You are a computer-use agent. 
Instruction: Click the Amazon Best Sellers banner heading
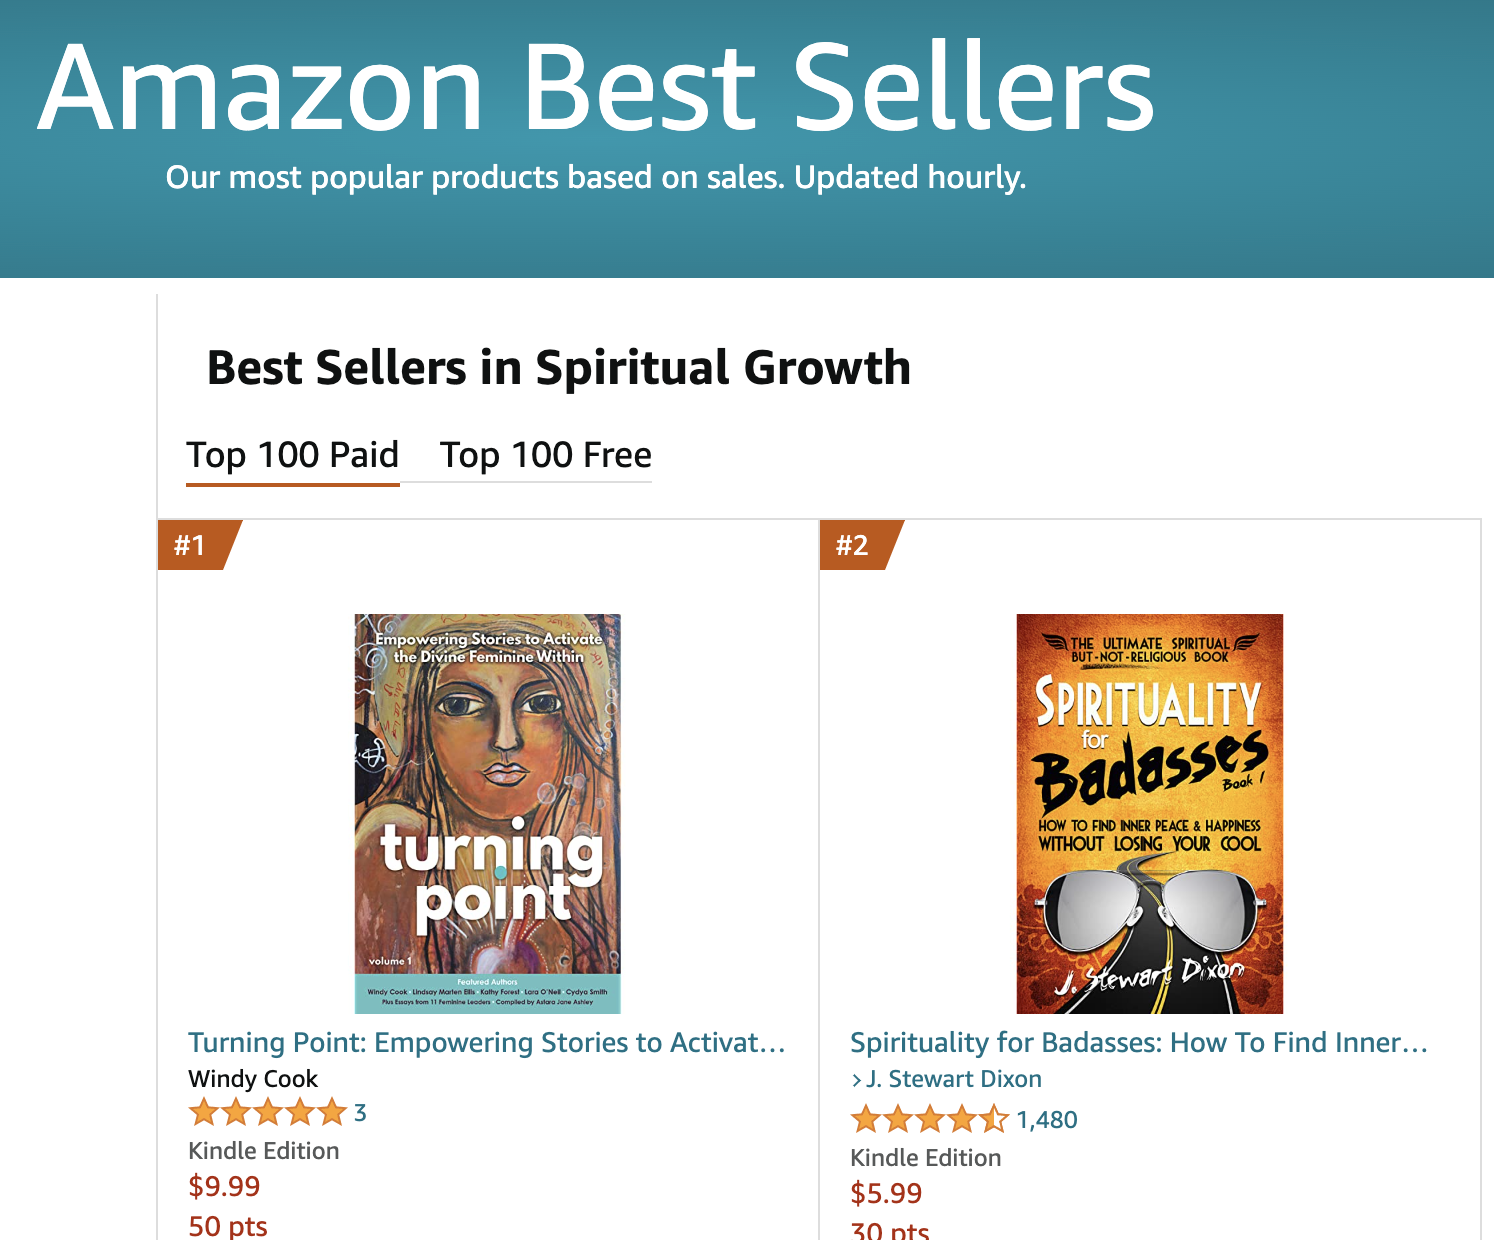596,88
